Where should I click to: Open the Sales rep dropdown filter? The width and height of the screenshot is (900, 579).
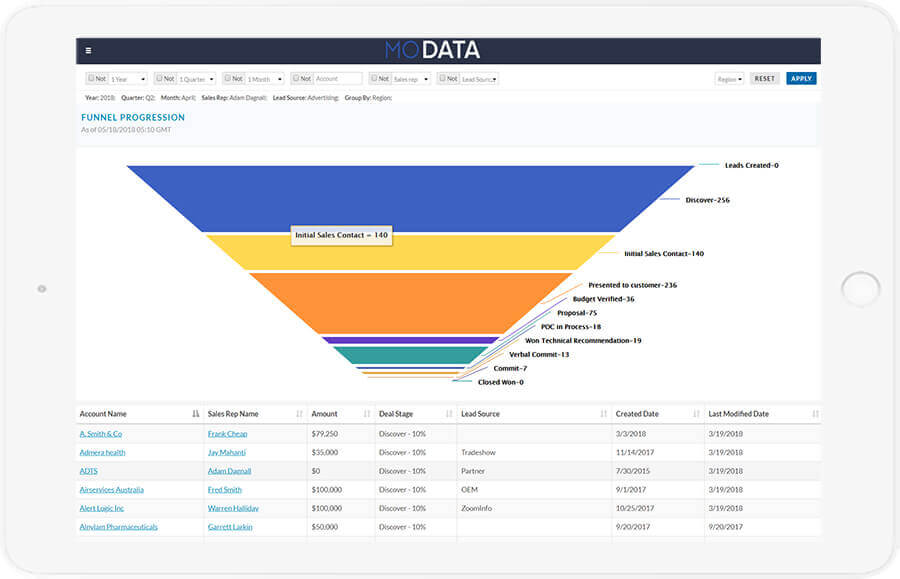411,79
